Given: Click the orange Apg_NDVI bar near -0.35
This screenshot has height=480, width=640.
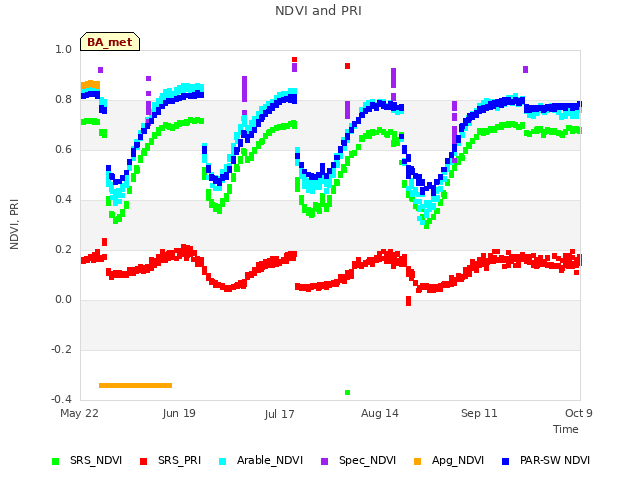Looking at the screenshot, I should [x=136, y=385].
